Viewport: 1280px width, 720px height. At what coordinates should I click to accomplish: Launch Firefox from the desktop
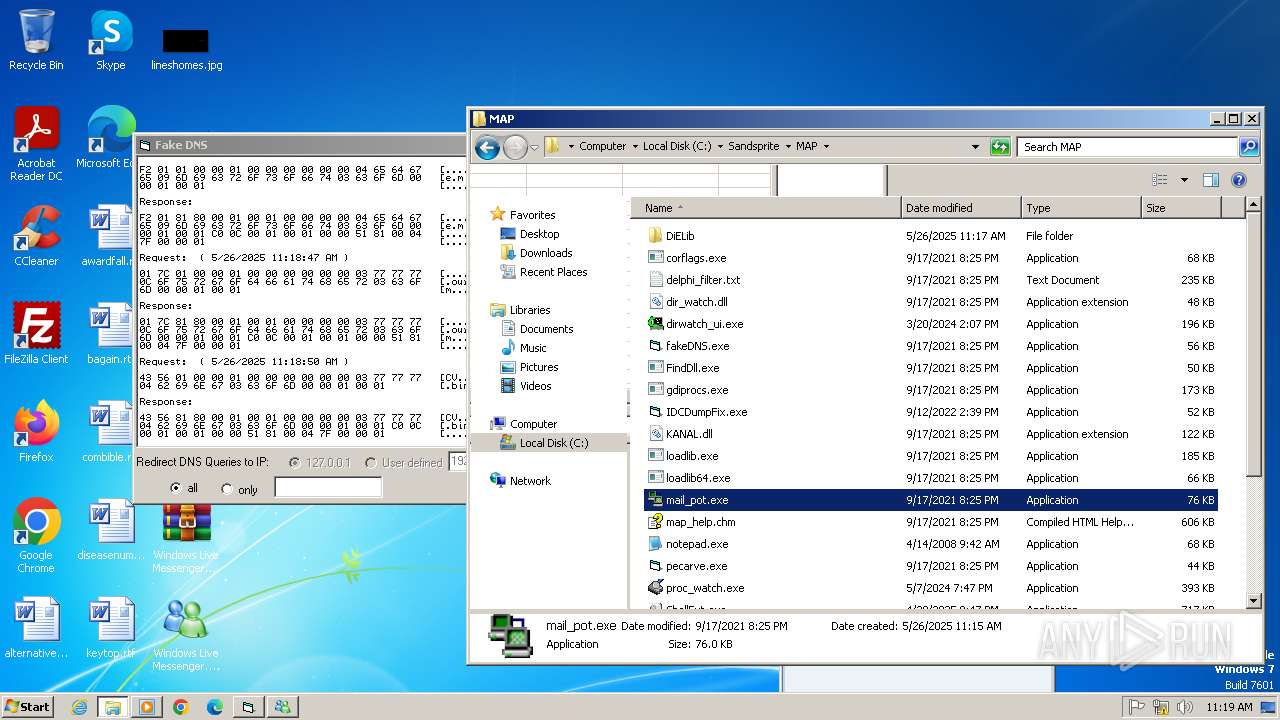pyautogui.click(x=36, y=432)
